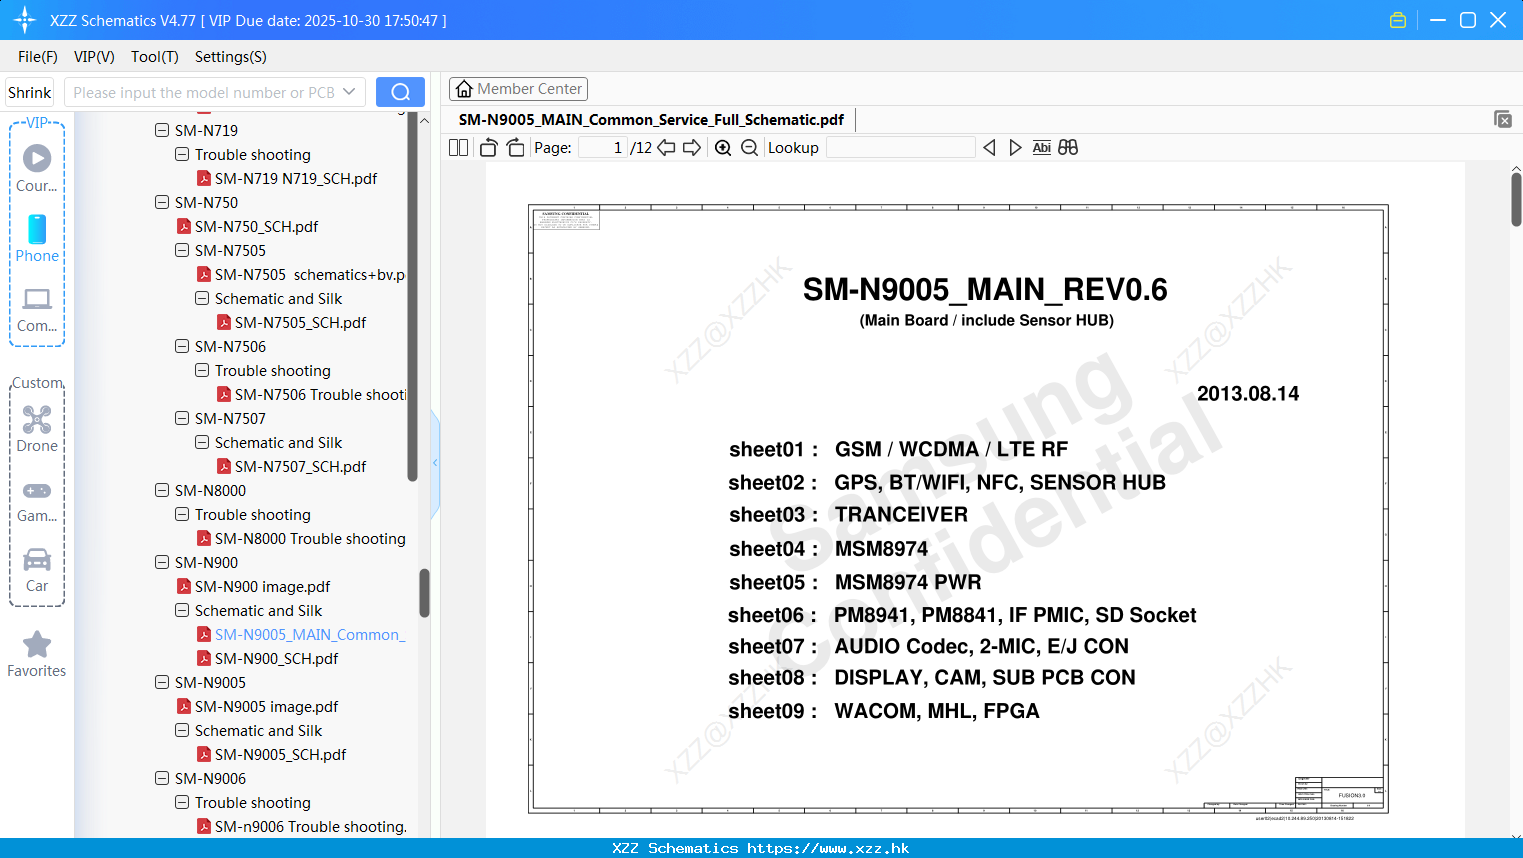Collapse the SM-N900 tree node
Viewport: 1523px width, 858px height.
pos(162,562)
